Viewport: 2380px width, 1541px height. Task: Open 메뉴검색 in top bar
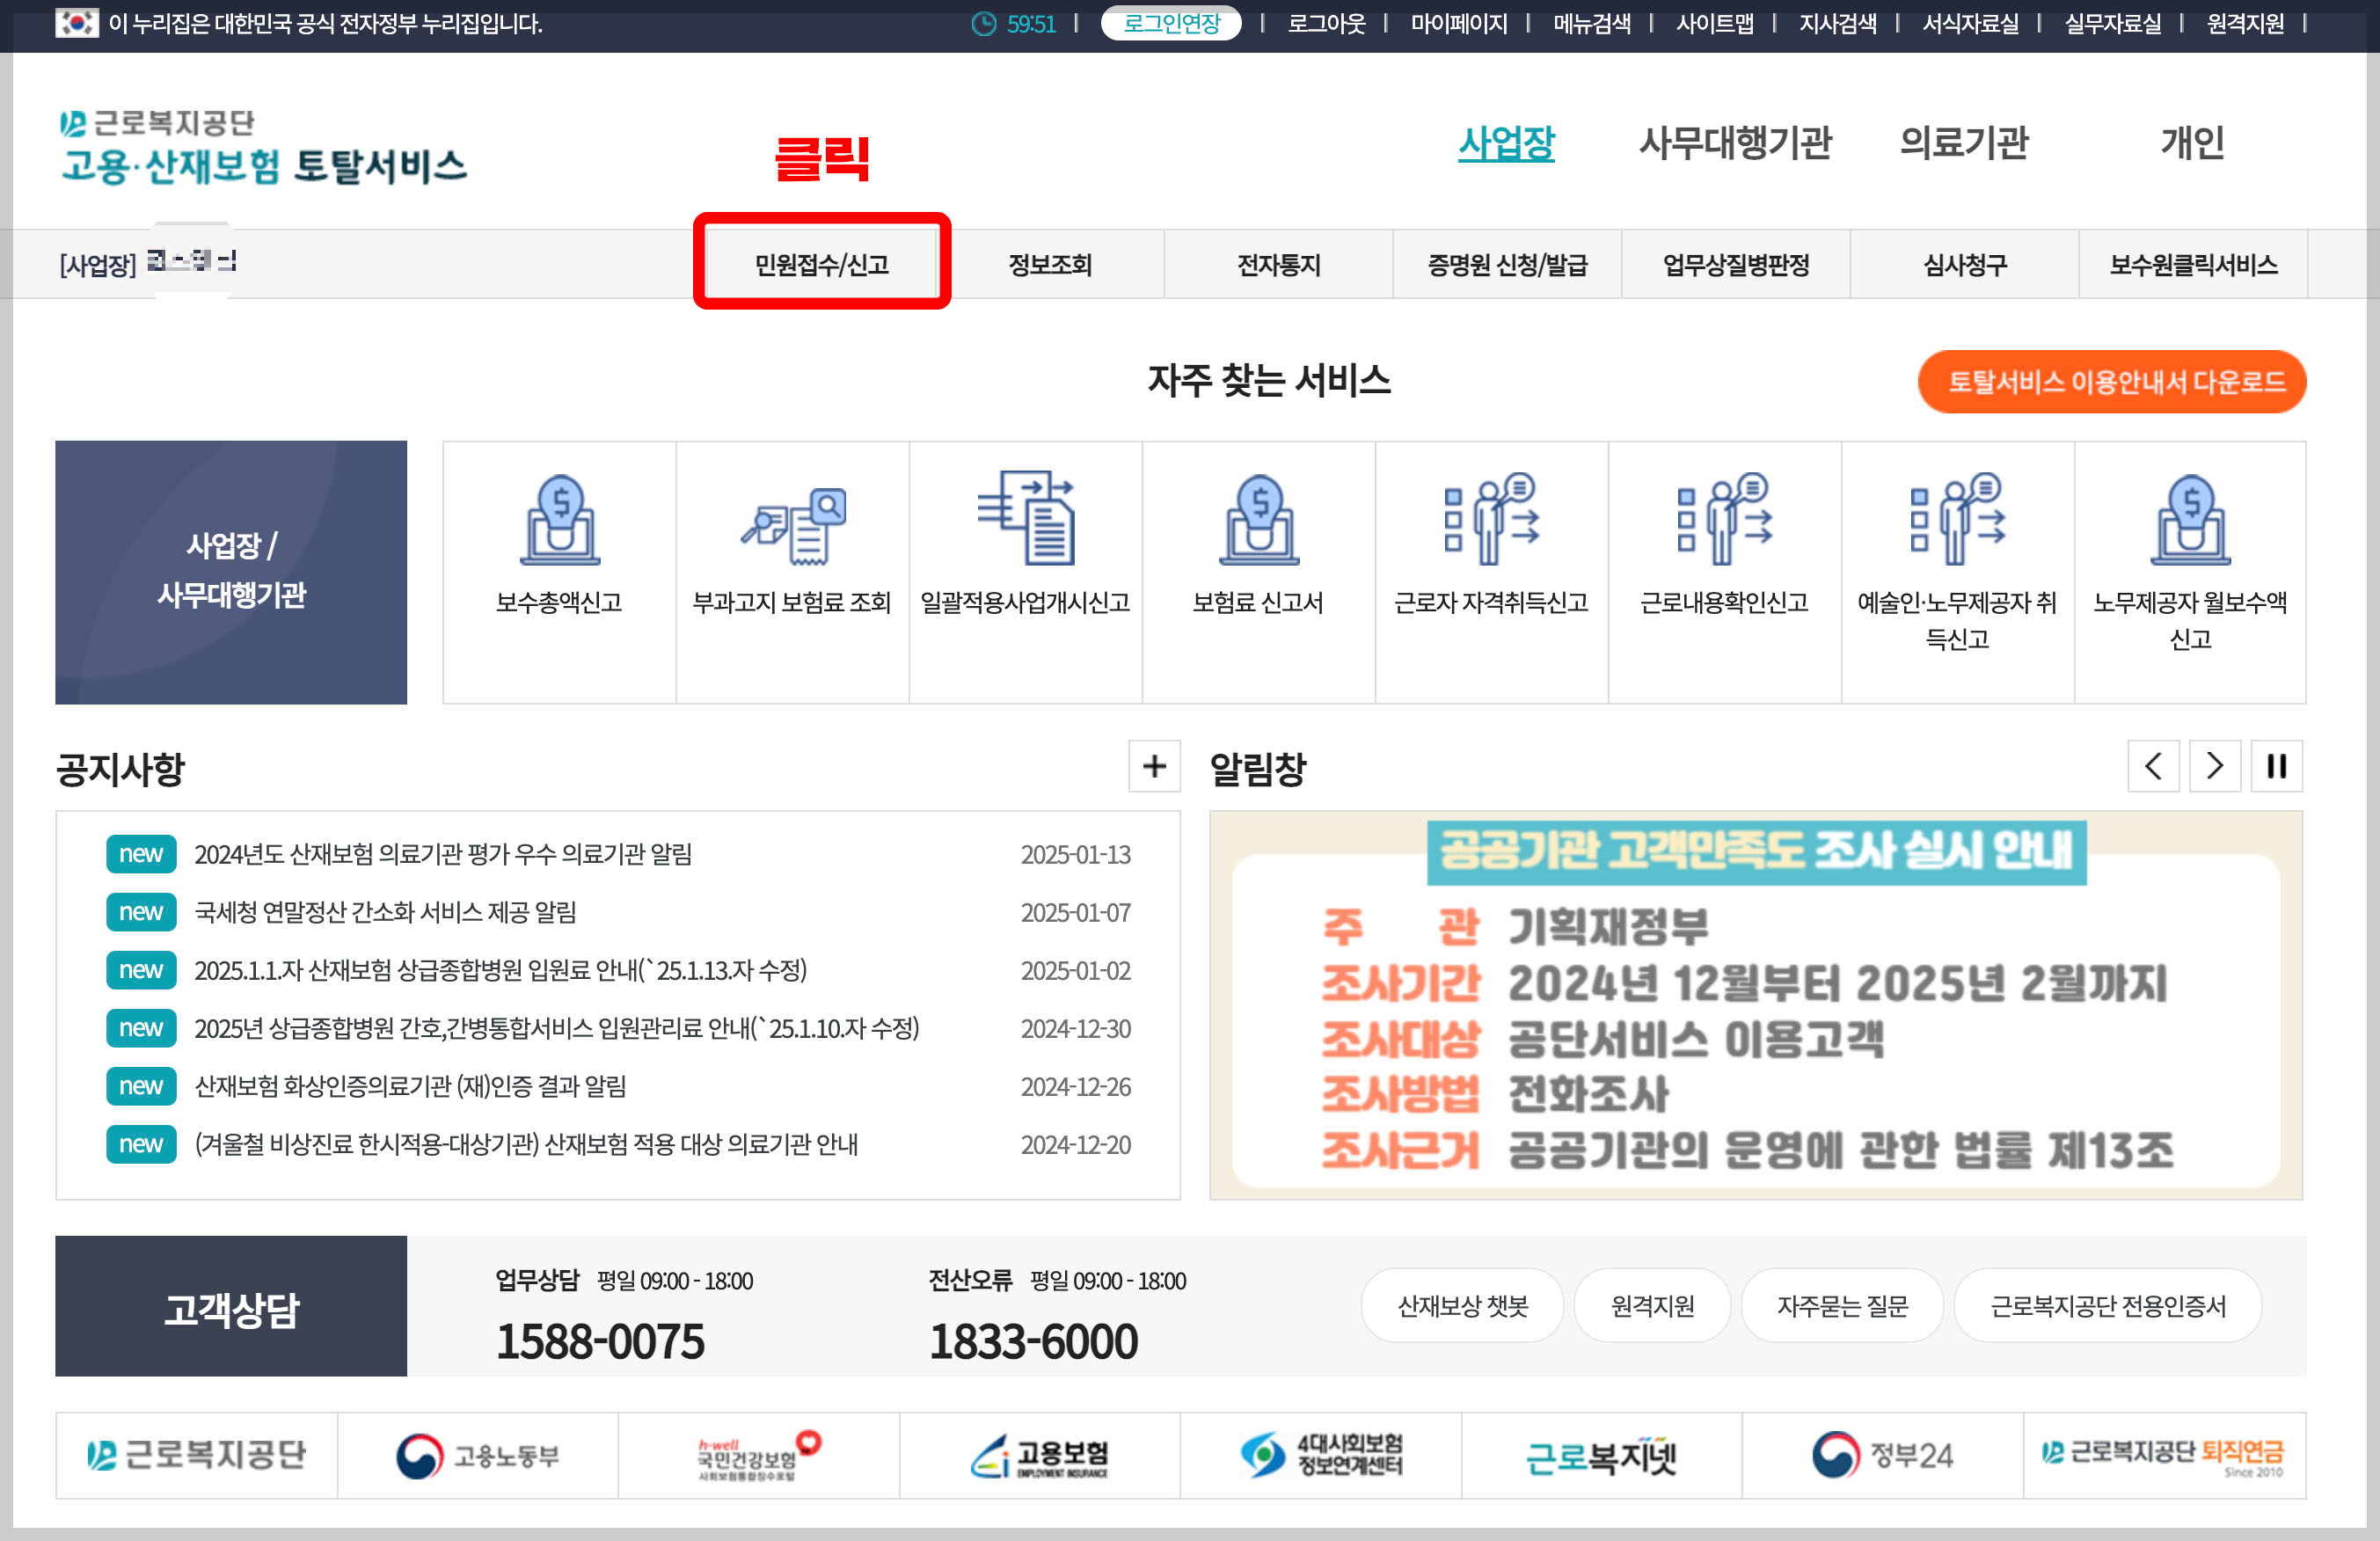tap(1592, 23)
